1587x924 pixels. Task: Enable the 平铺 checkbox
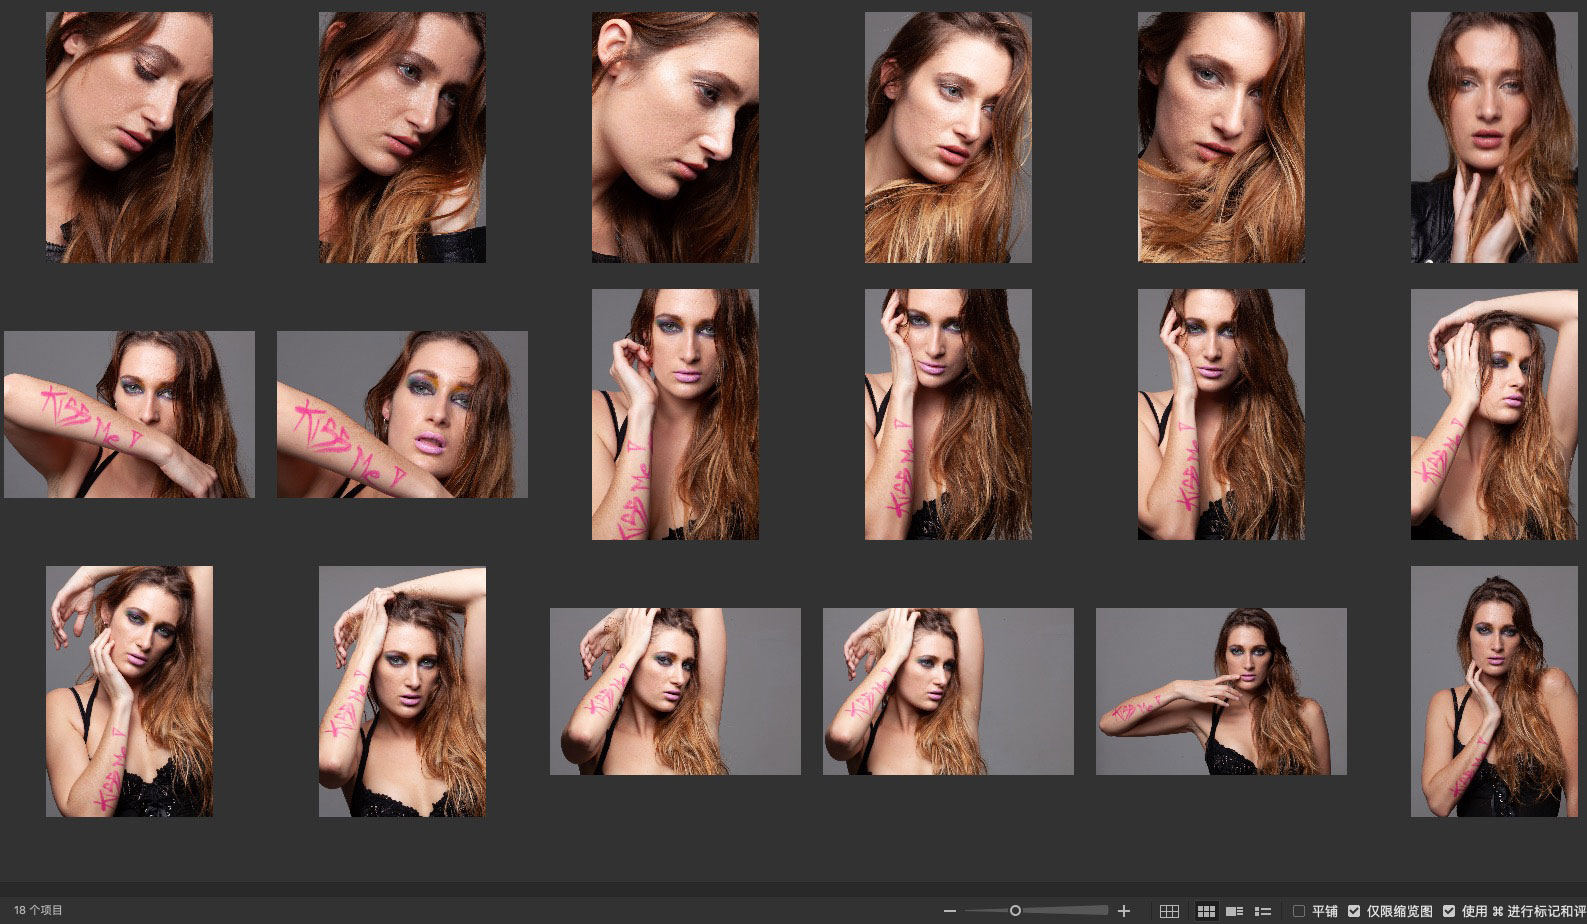[1299, 911]
